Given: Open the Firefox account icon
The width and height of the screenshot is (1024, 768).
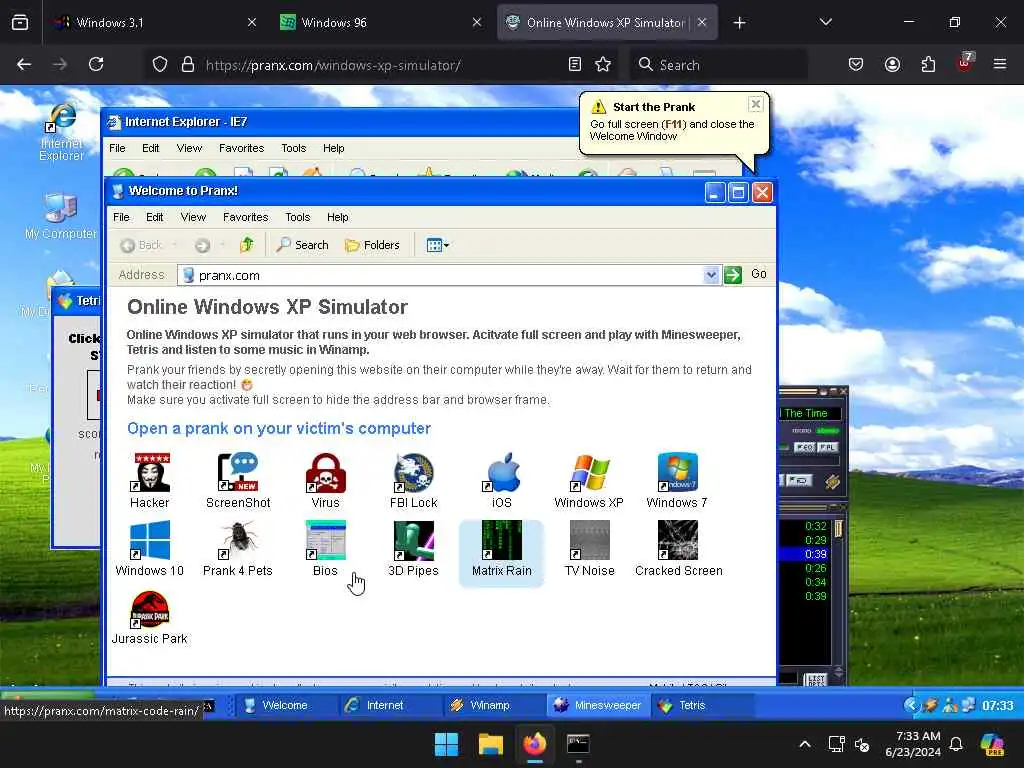Looking at the screenshot, I should [x=892, y=64].
